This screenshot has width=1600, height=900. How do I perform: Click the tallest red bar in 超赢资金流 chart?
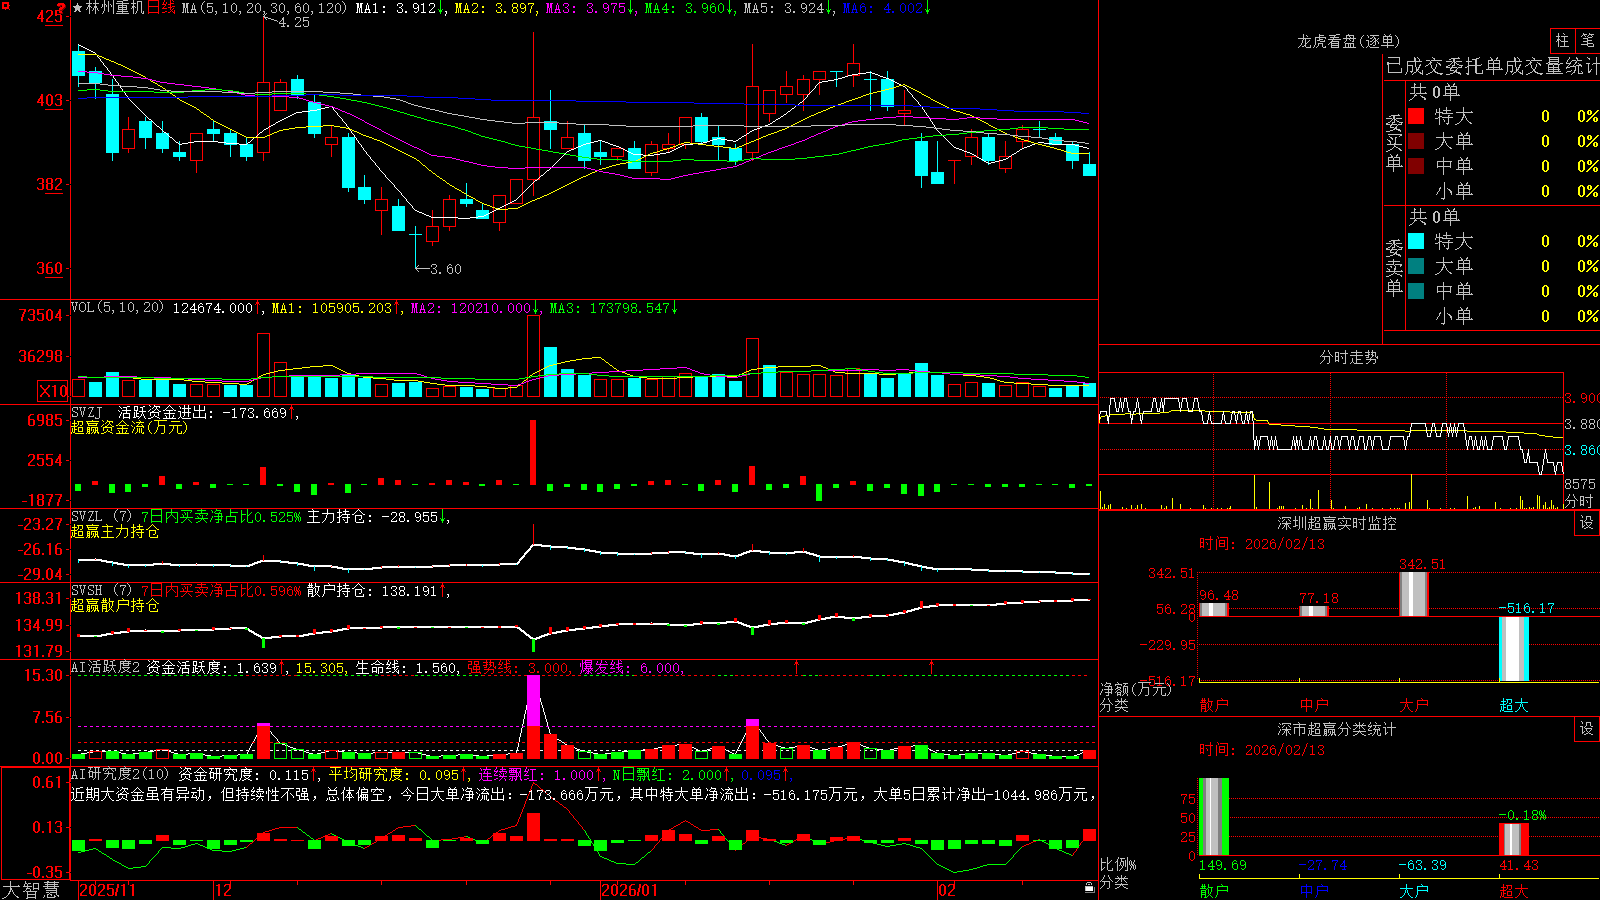(533, 452)
